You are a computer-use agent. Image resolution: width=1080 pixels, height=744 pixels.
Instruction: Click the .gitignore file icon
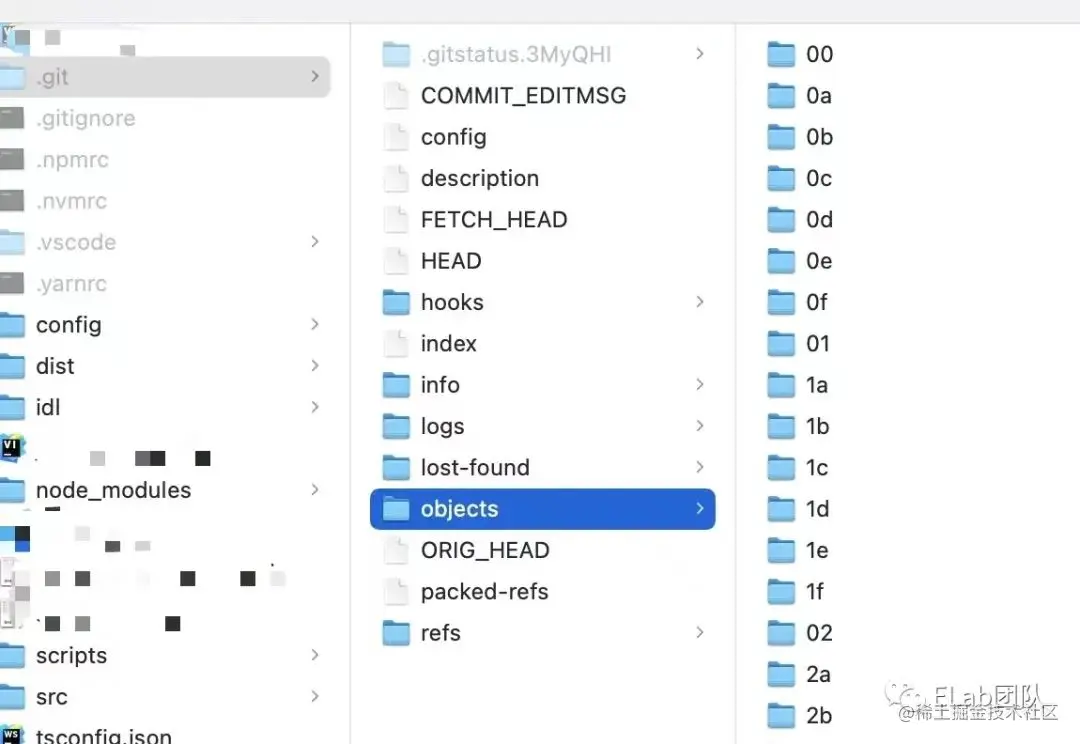pyautogui.click(x=12, y=118)
